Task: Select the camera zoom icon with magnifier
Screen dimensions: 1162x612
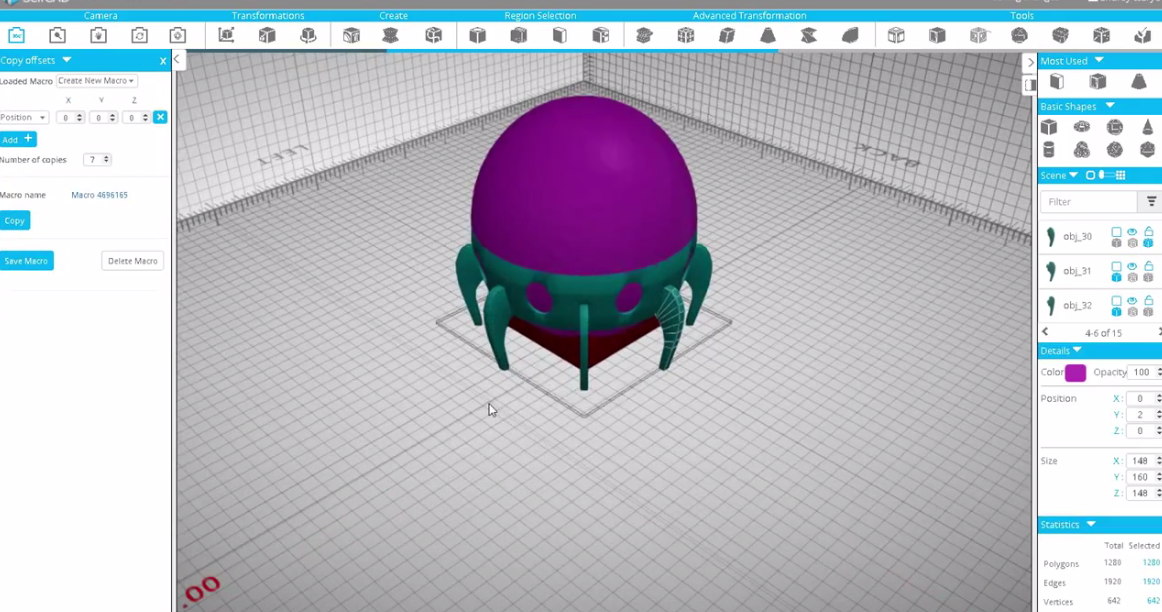Action: click(x=57, y=35)
